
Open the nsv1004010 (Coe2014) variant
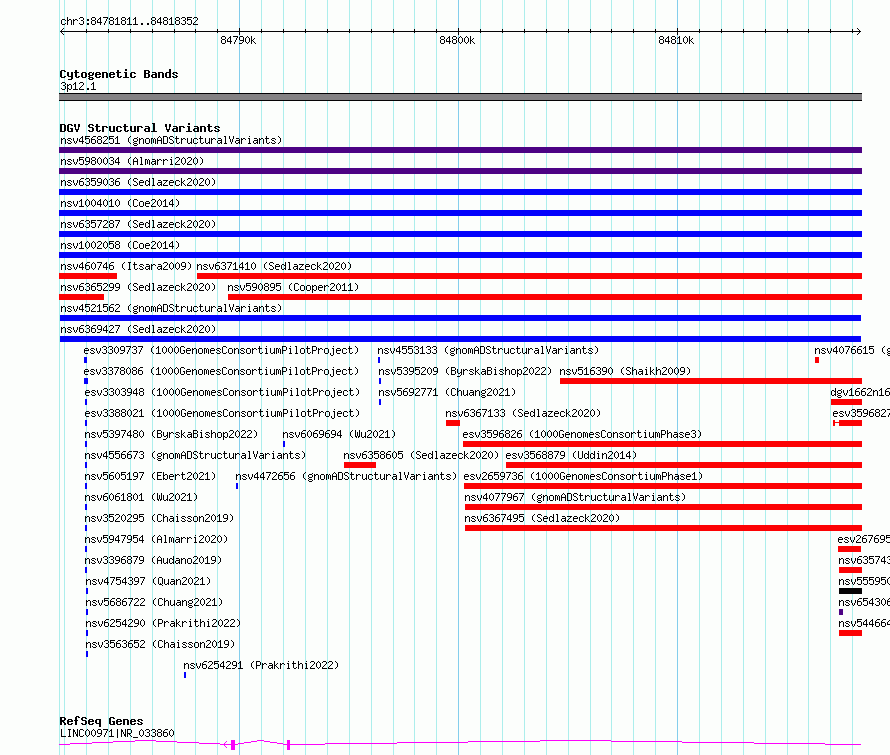[120, 203]
